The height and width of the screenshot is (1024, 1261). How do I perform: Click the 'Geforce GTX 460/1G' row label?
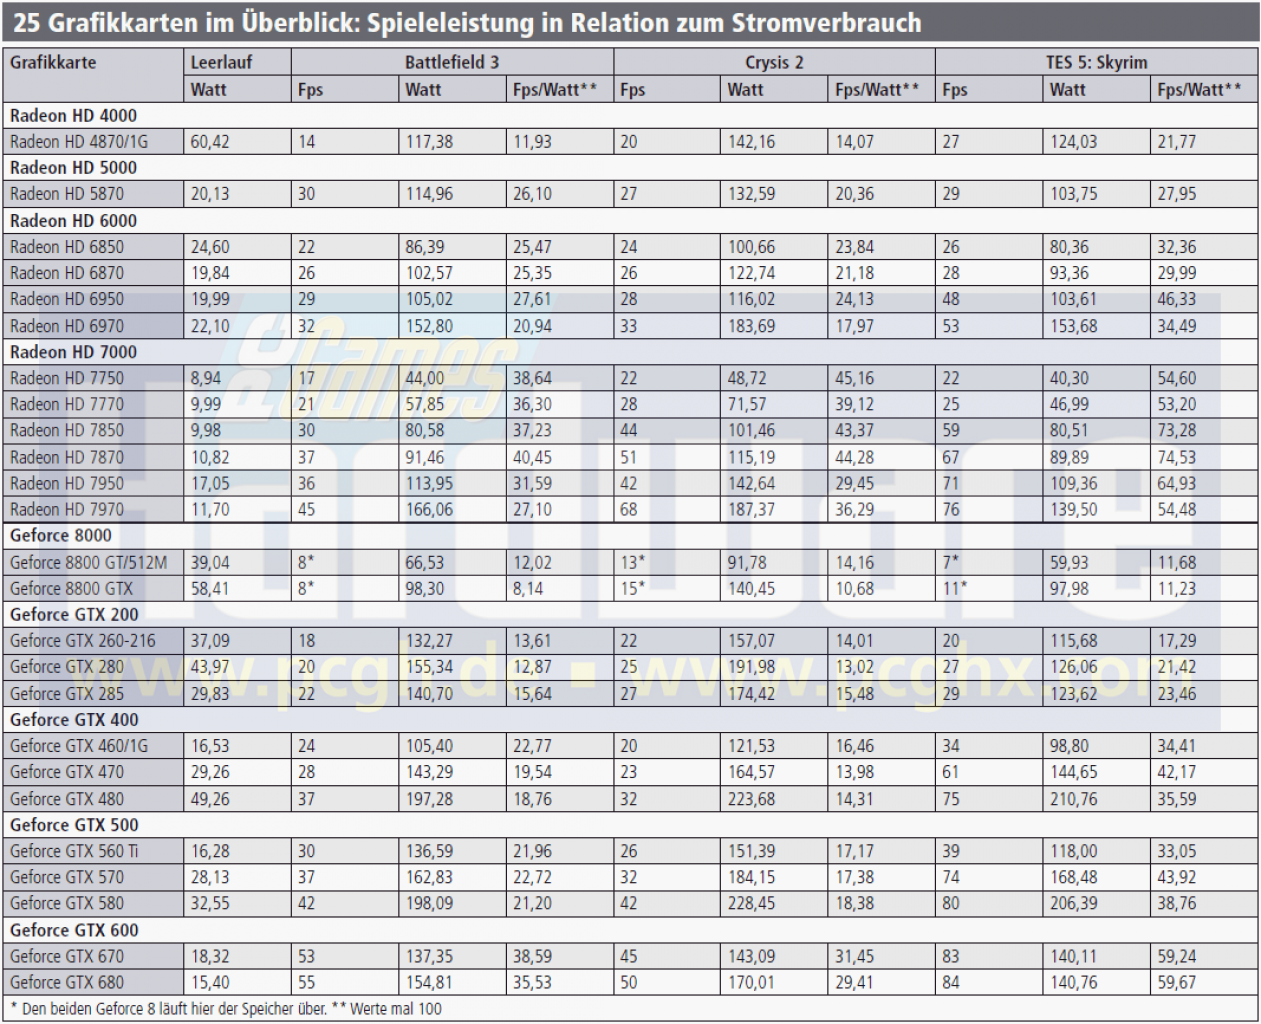click(79, 745)
